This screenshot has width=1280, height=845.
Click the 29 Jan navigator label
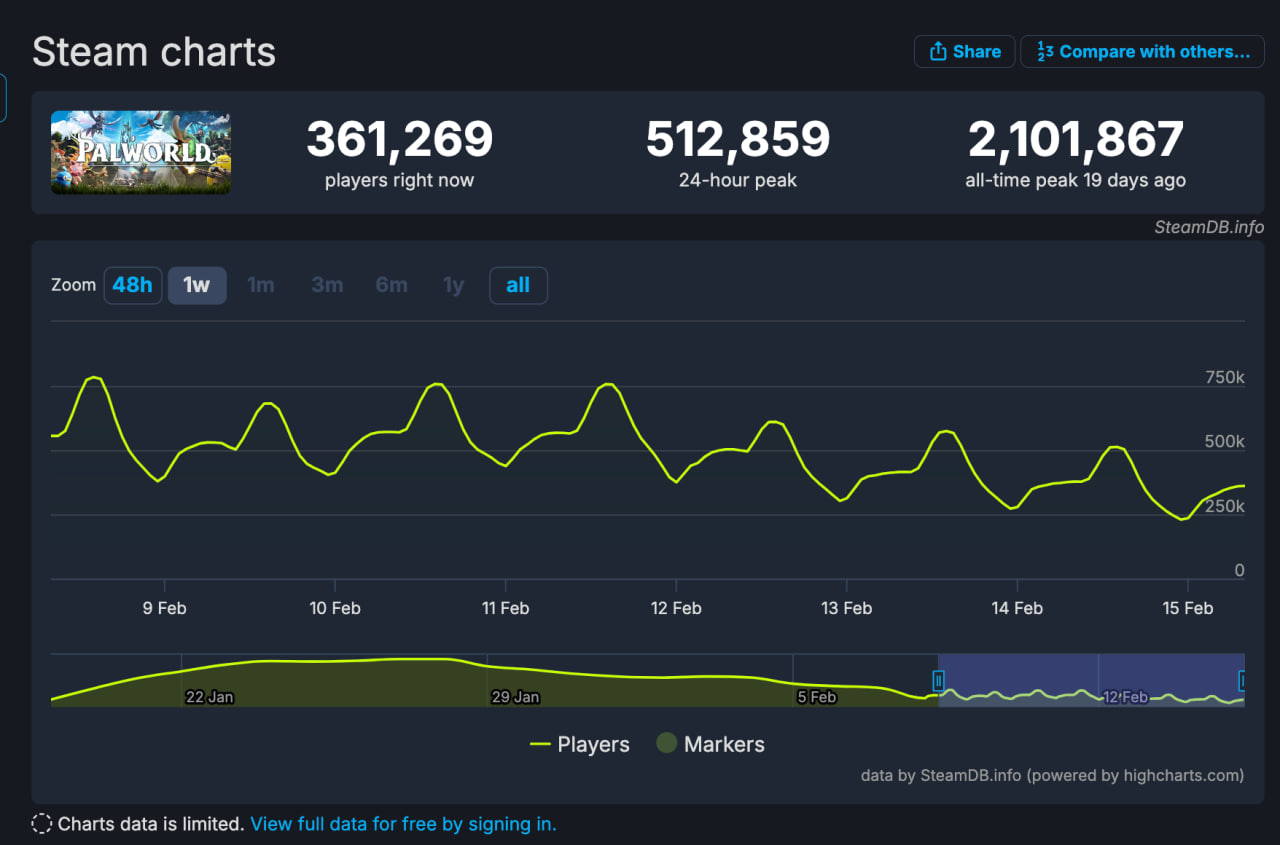pyautogui.click(x=515, y=697)
